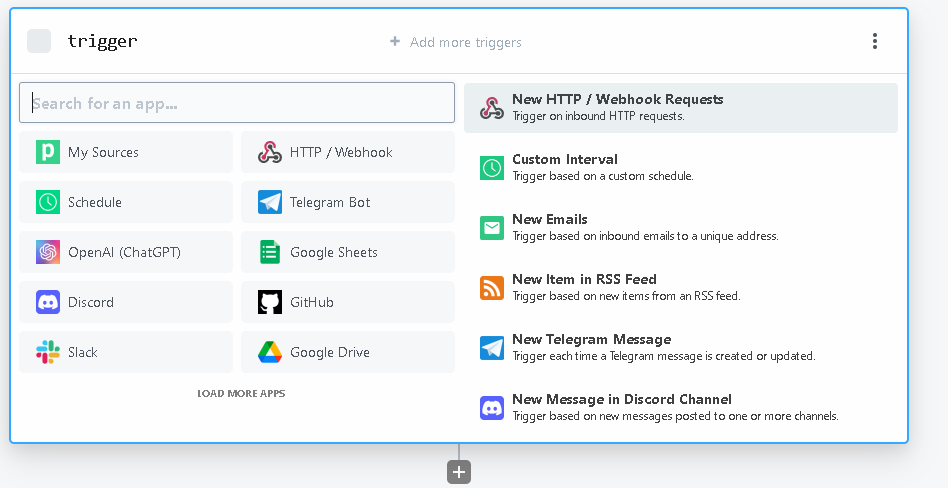Click 'Trigger based on a custom schedule.' text
Viewport: 948px width, 488px height.
pos(603,176)
